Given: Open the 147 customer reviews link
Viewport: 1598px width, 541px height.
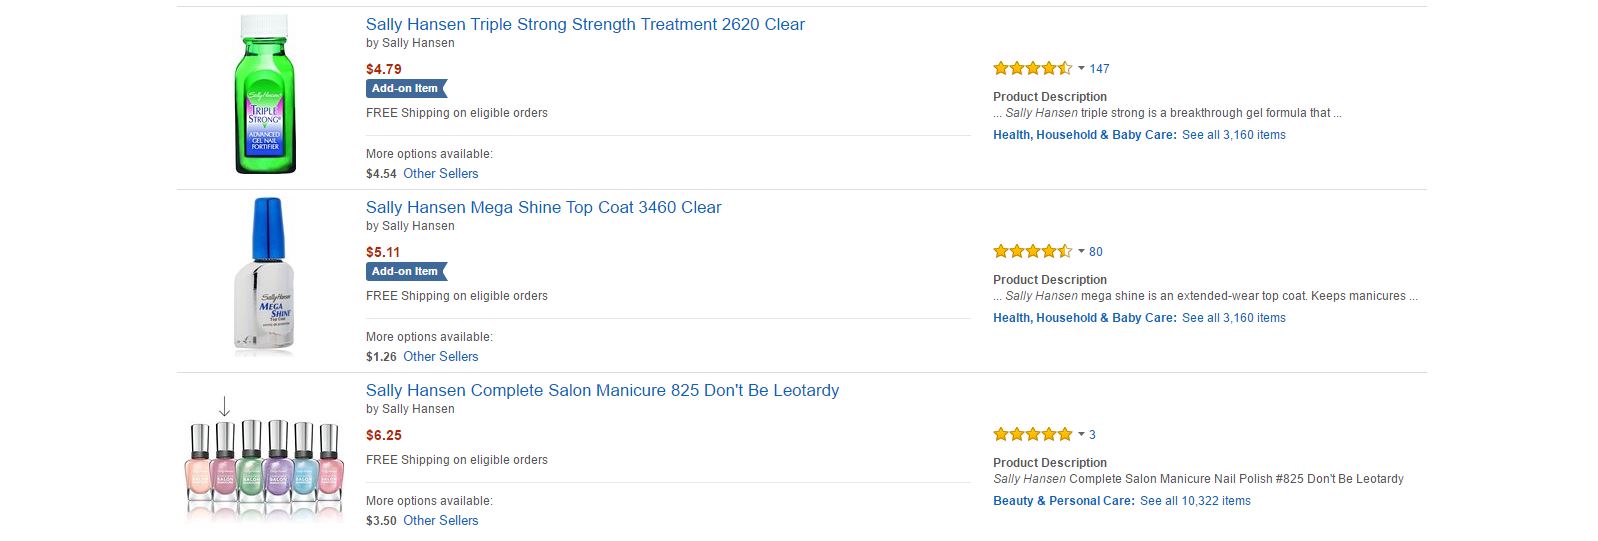Looking at the screenshot, I should [x=1100, y=69].
